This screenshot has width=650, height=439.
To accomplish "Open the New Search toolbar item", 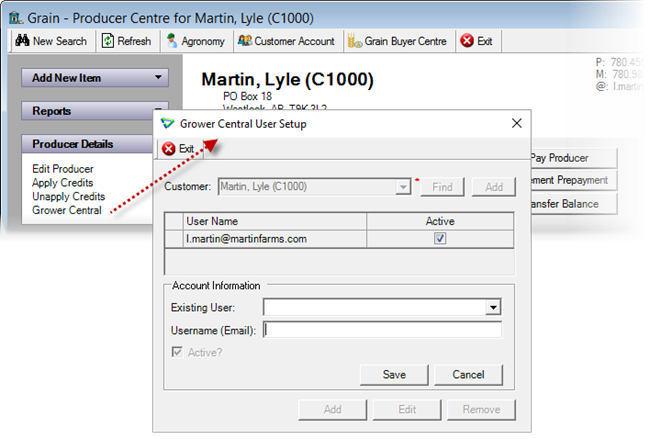I will tap(51, 41).
